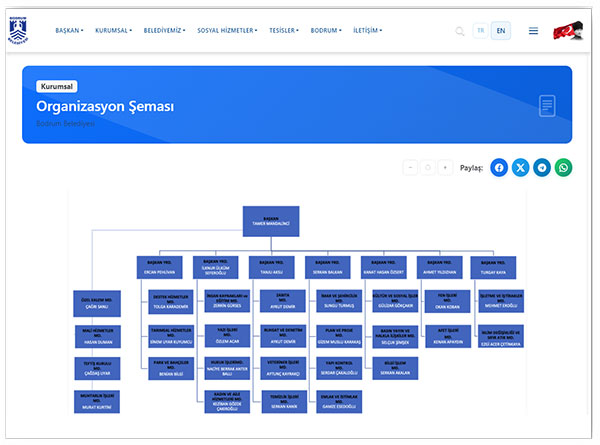Image resolution: width=600 pixels, height=445 pixels.
Task: Expand the Başkan dropdown menu
Action: (69, 31)
